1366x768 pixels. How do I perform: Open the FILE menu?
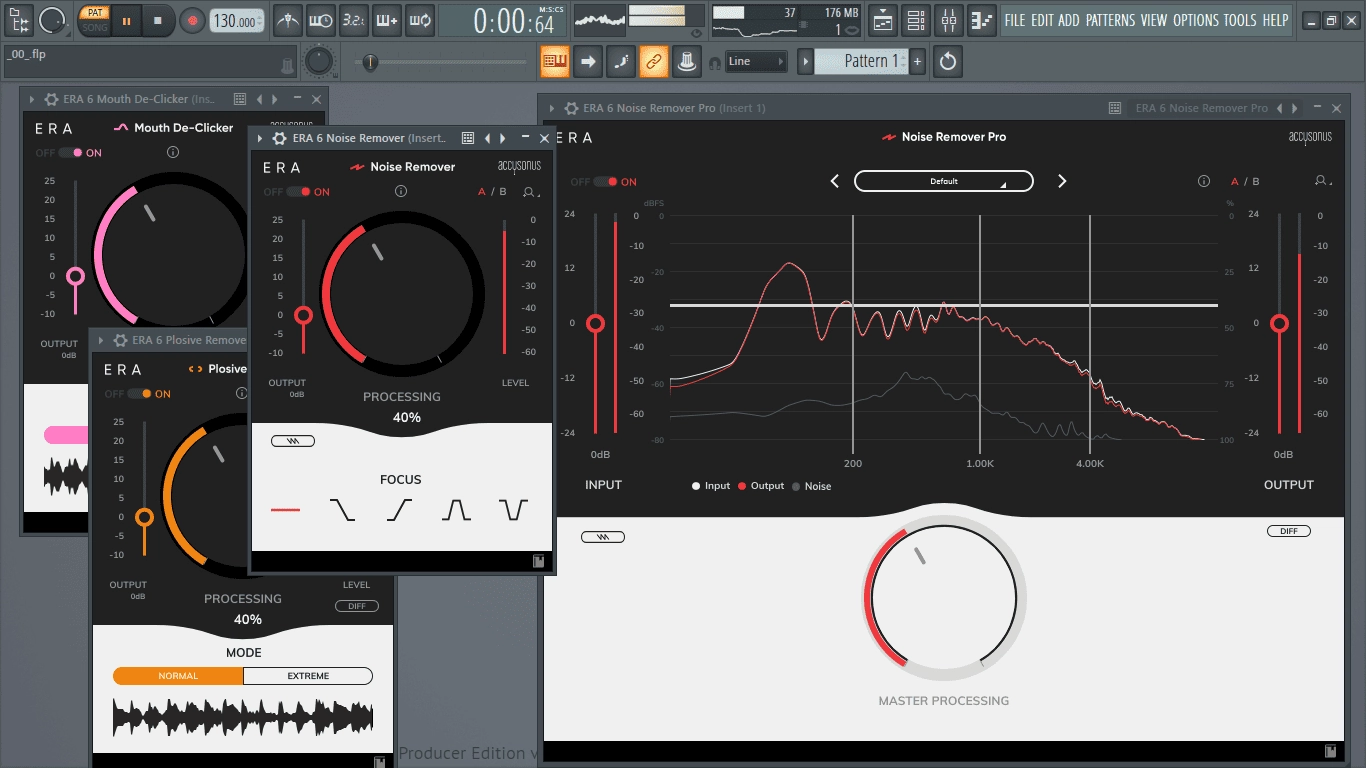pos(1015,20)
